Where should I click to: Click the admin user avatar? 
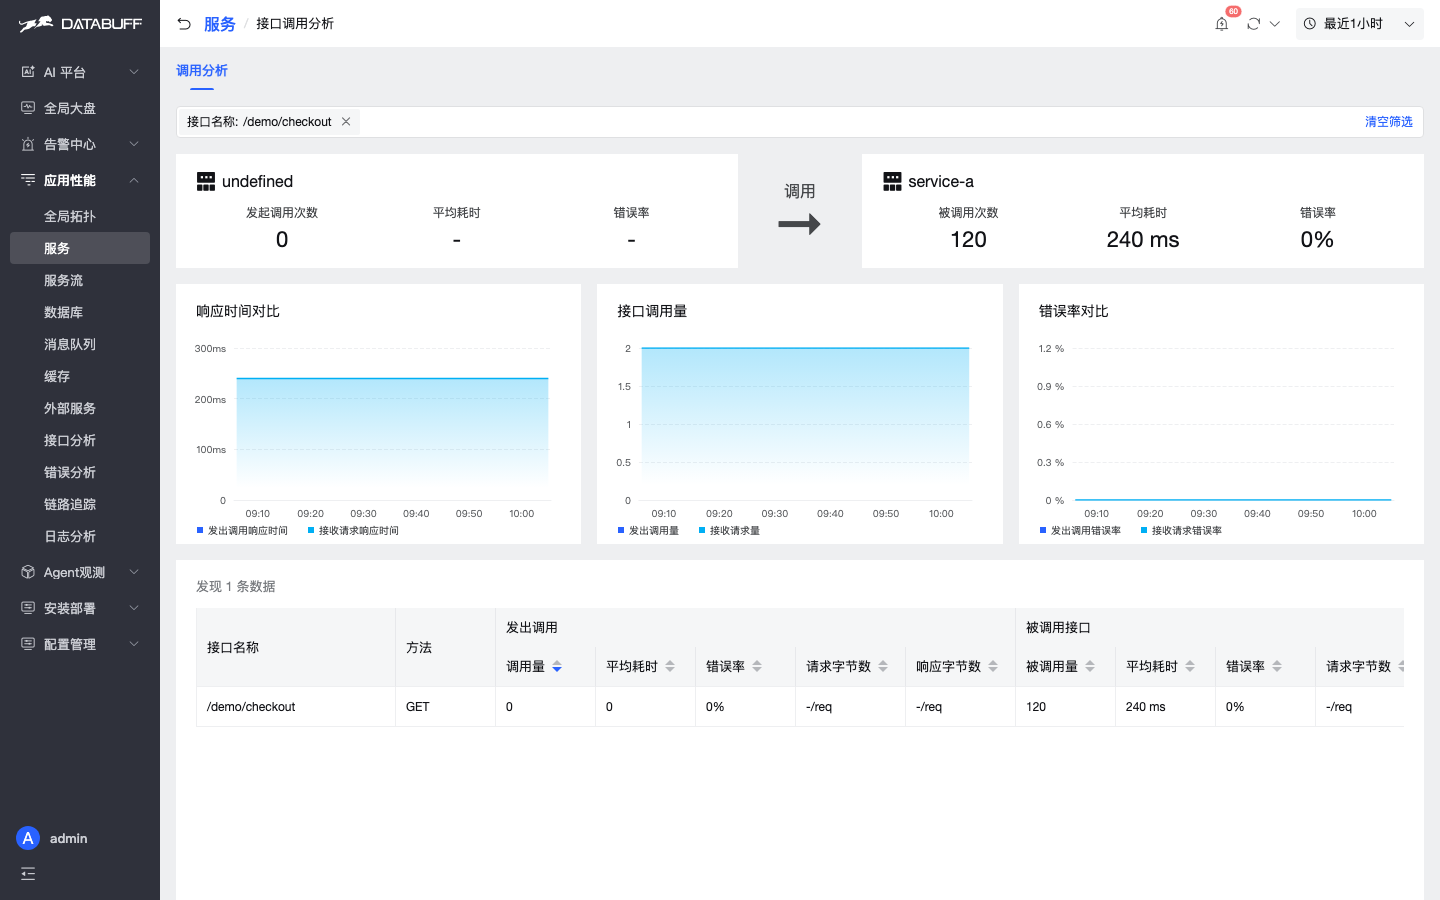point(28,838)
